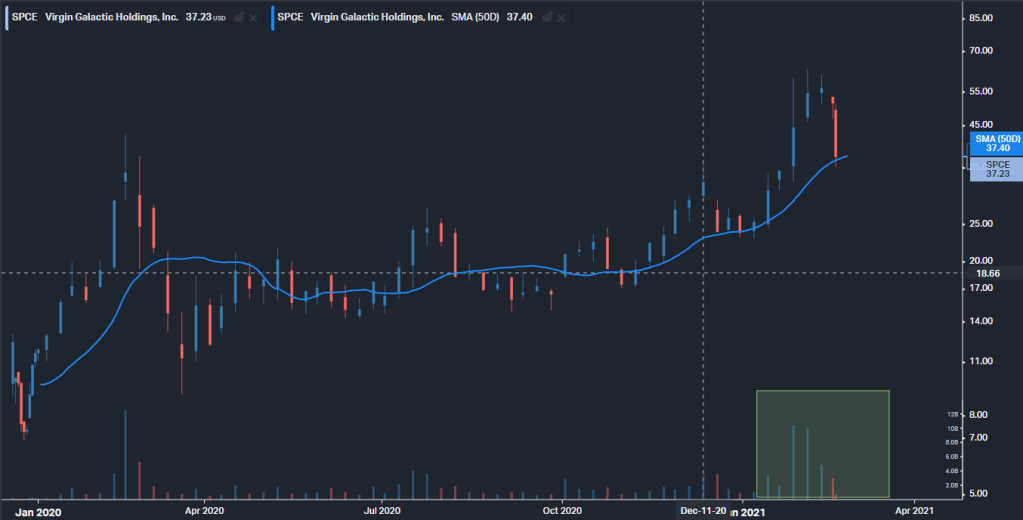
Task: Click the 18.66 crosshair price label
Action: point(988,273)
